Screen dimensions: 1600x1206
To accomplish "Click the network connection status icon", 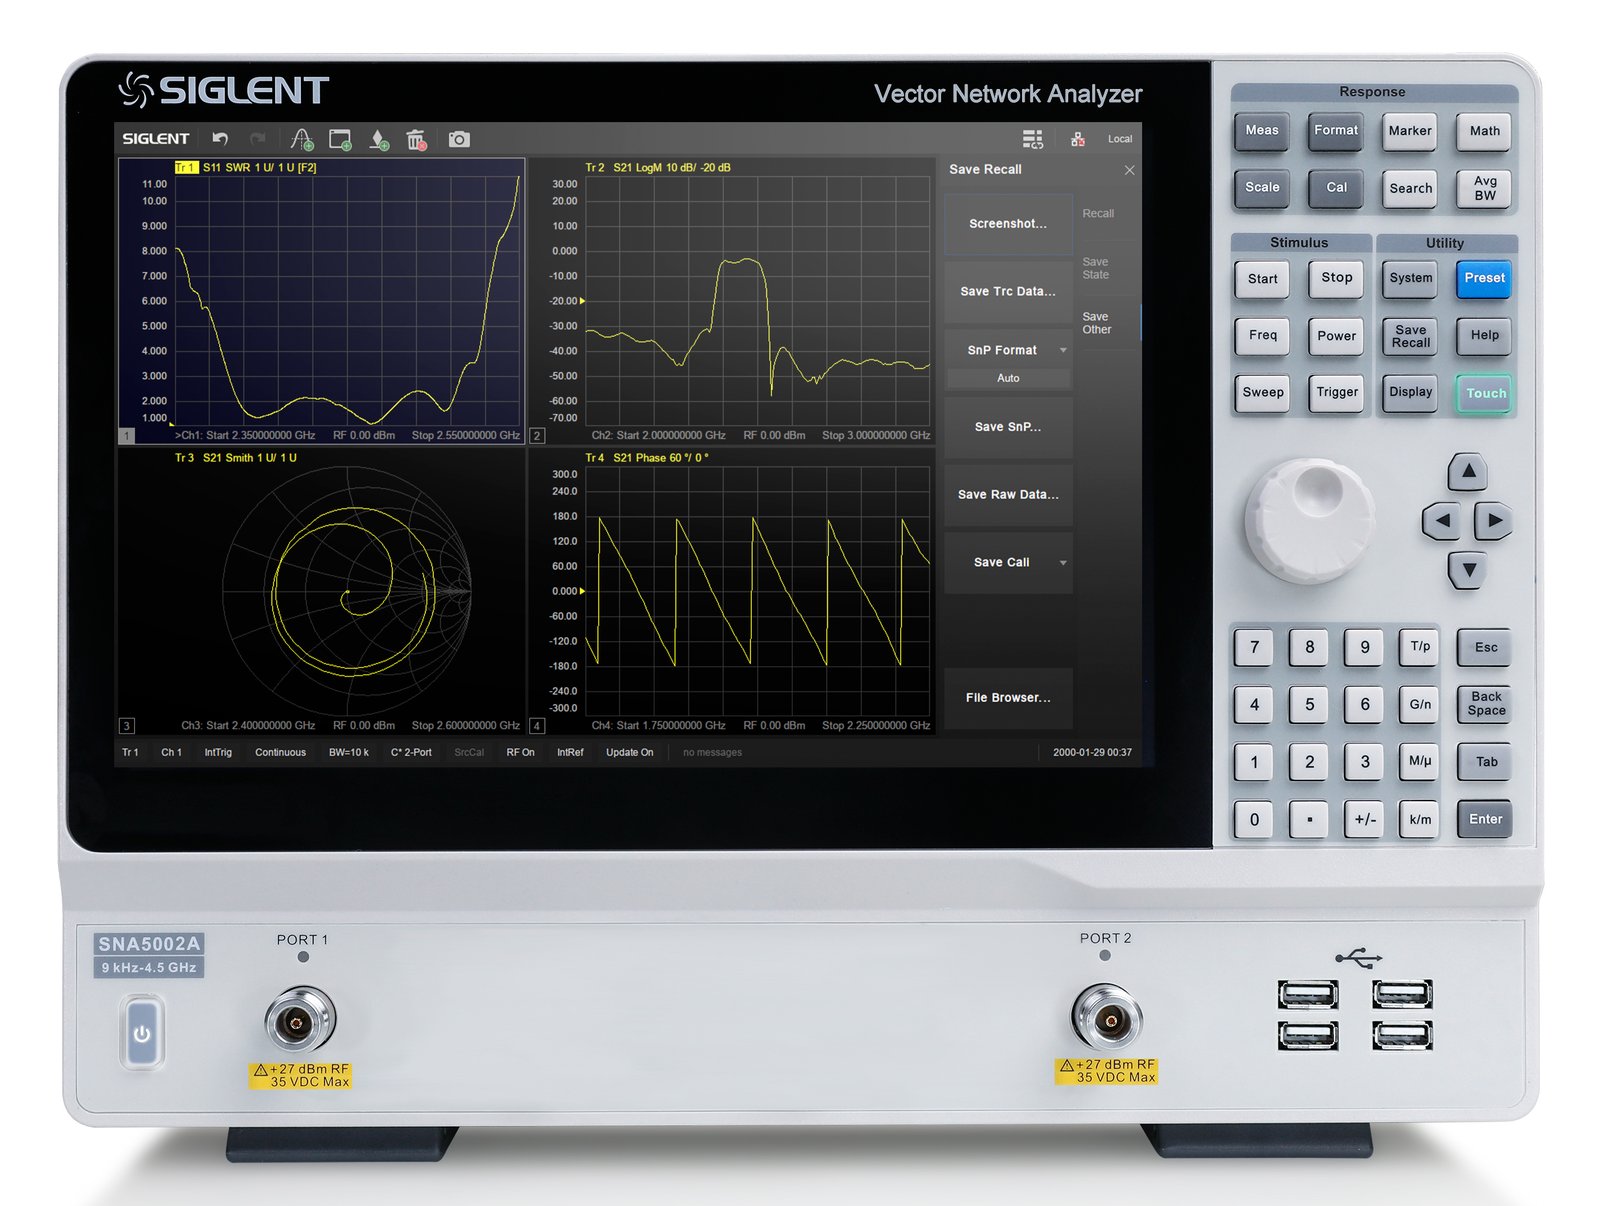I will tap(1078, 138).
